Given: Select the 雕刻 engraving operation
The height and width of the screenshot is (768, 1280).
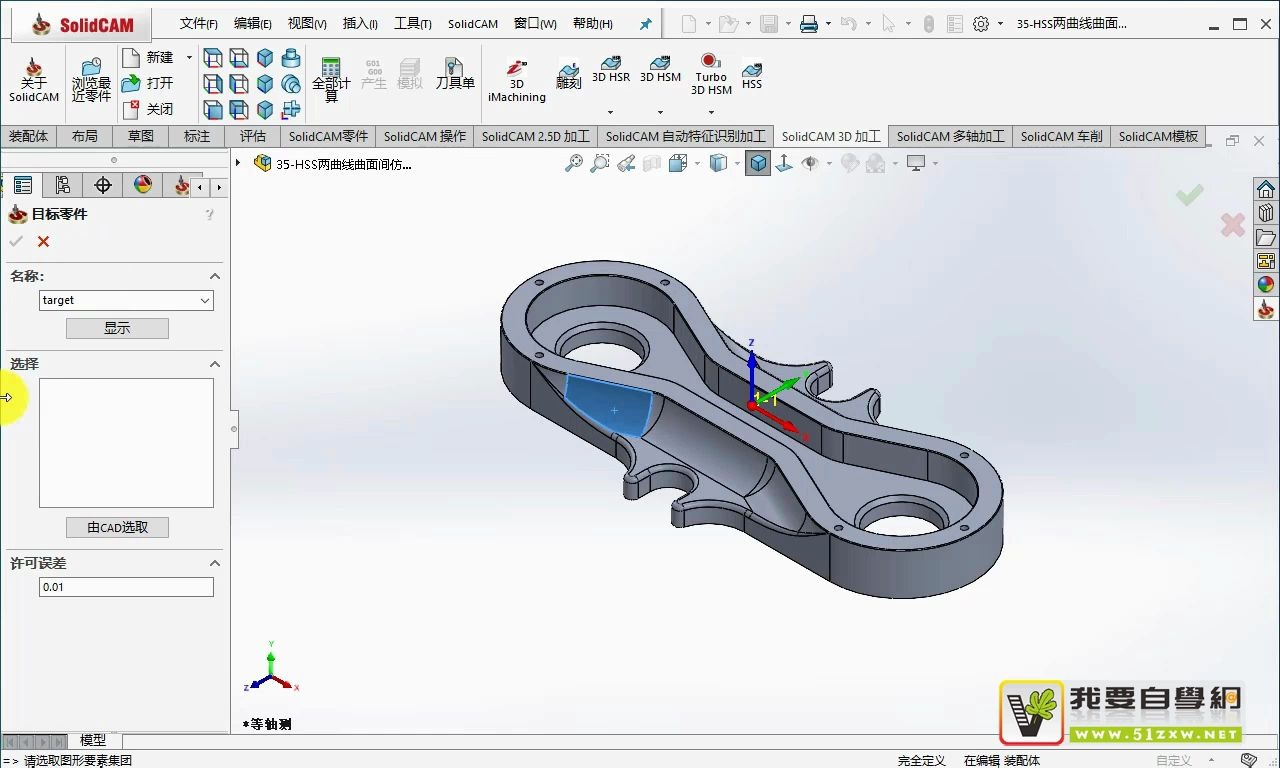Looking at the screenshot, I should coord(569,76).
